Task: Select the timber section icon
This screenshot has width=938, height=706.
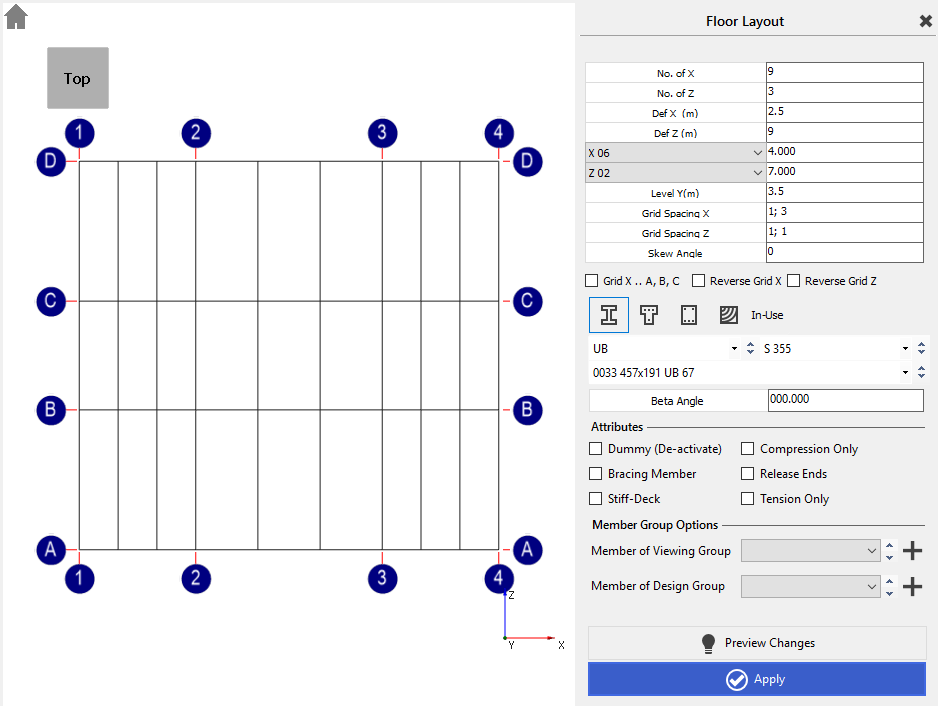Action: click(x=729, y=315)
